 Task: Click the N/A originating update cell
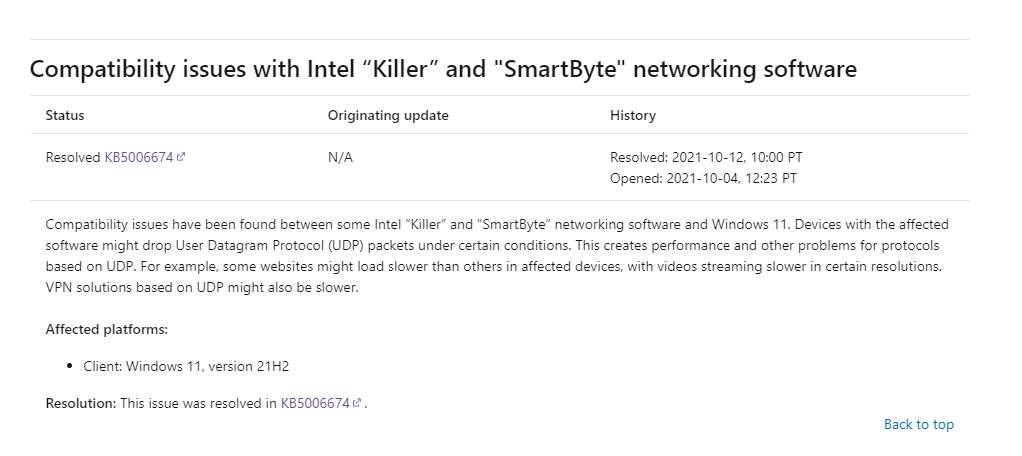tap(340, 157)
